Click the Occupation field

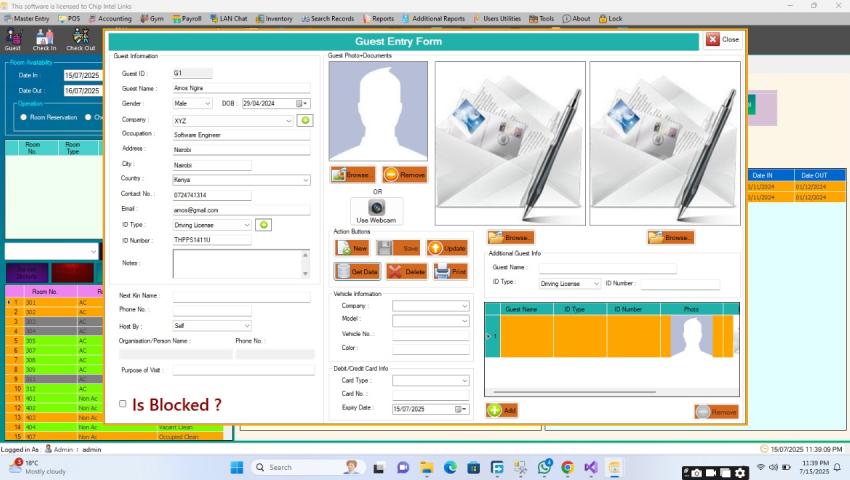pyautogui.click(x=241, y=135)
